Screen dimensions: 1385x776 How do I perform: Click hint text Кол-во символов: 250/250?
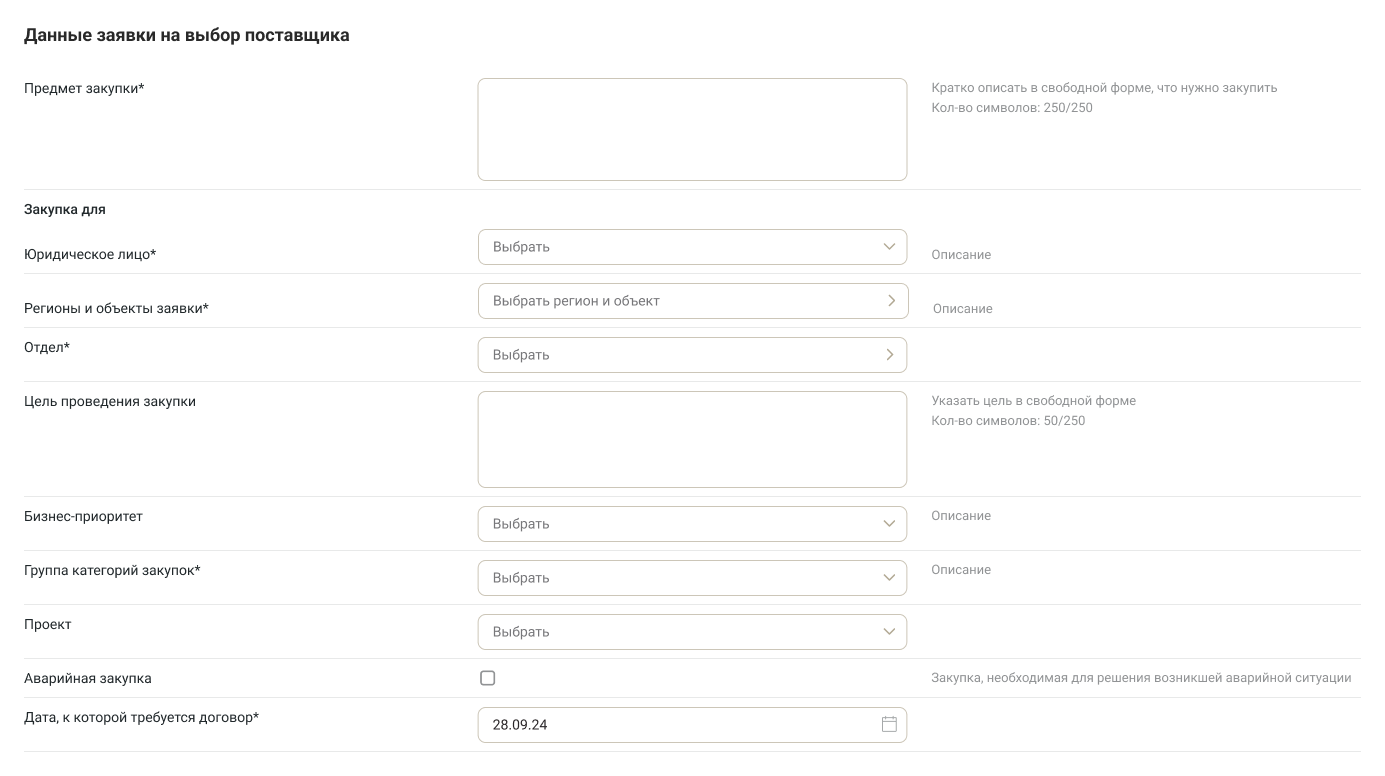[1012, 107]
